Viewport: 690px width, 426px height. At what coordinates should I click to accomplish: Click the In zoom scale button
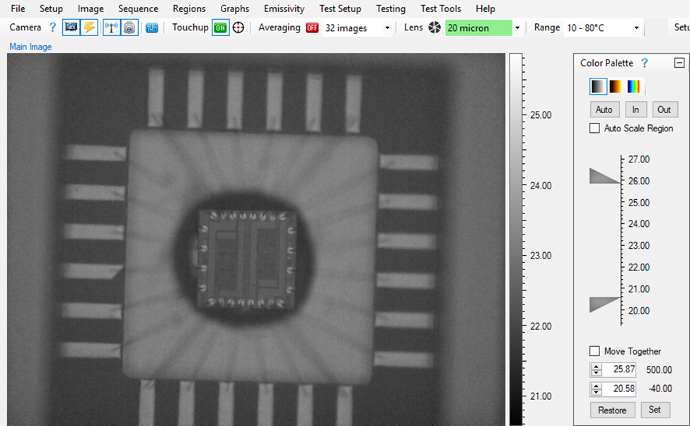[635, 110]
